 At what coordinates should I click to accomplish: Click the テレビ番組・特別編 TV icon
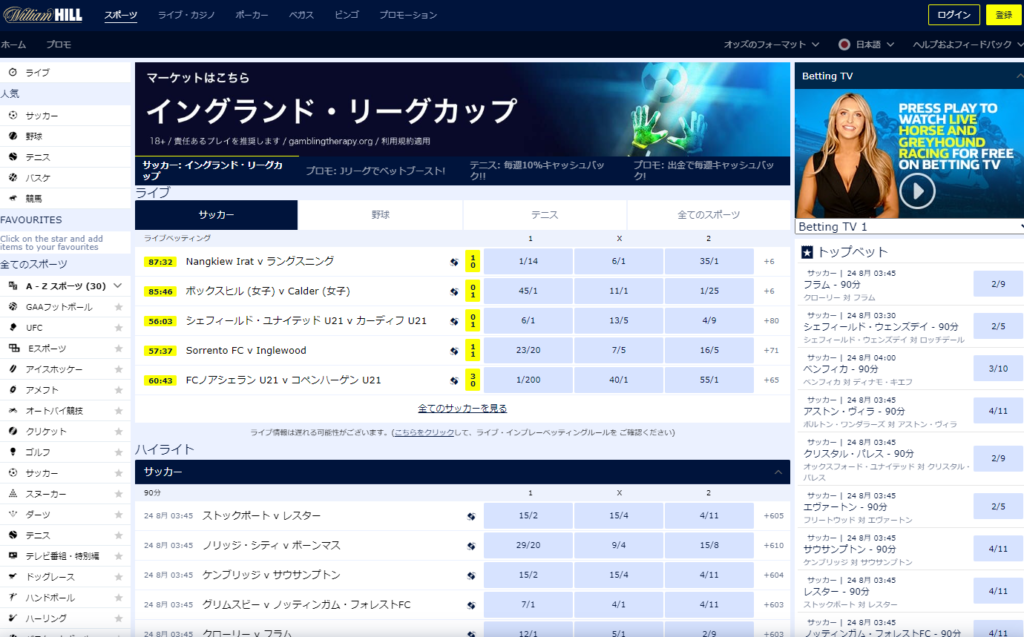tap(12, 555)
